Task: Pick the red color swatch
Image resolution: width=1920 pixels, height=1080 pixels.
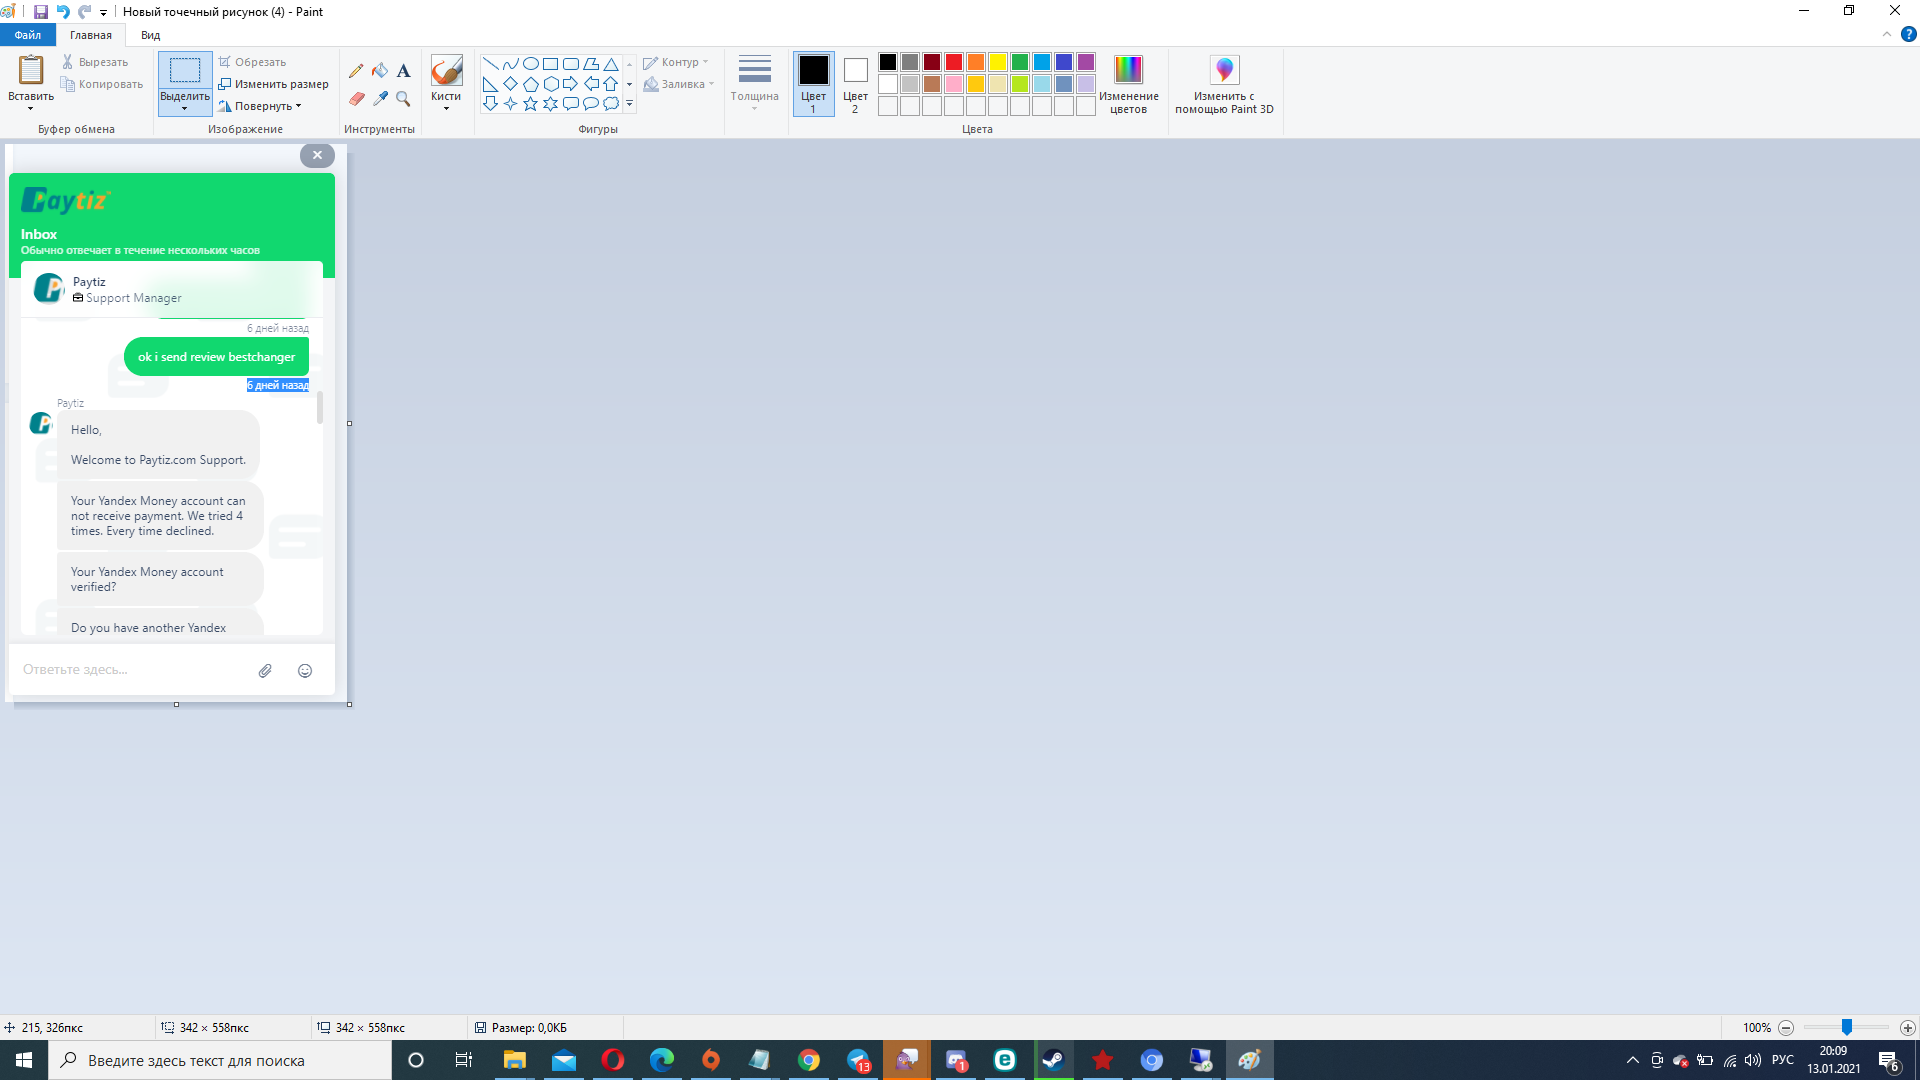Action: [954, 62]
